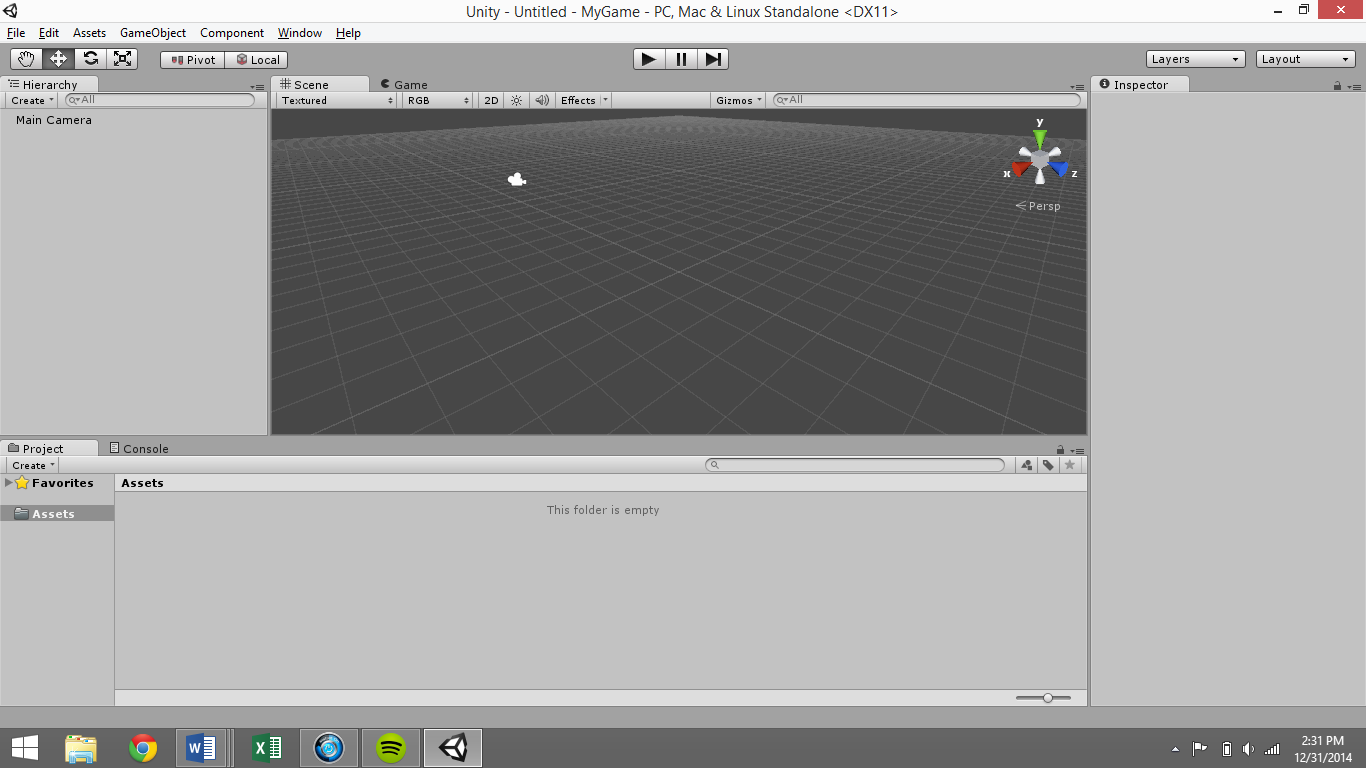
Task: Select Main Camera in the Hierarchy
Action: tap(54, 120)
